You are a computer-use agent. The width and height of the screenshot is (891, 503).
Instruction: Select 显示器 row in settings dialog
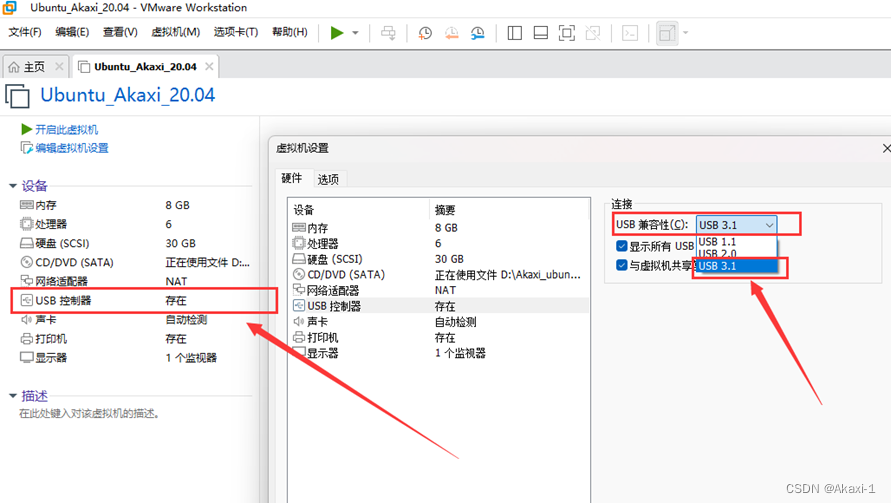(439, 353)
